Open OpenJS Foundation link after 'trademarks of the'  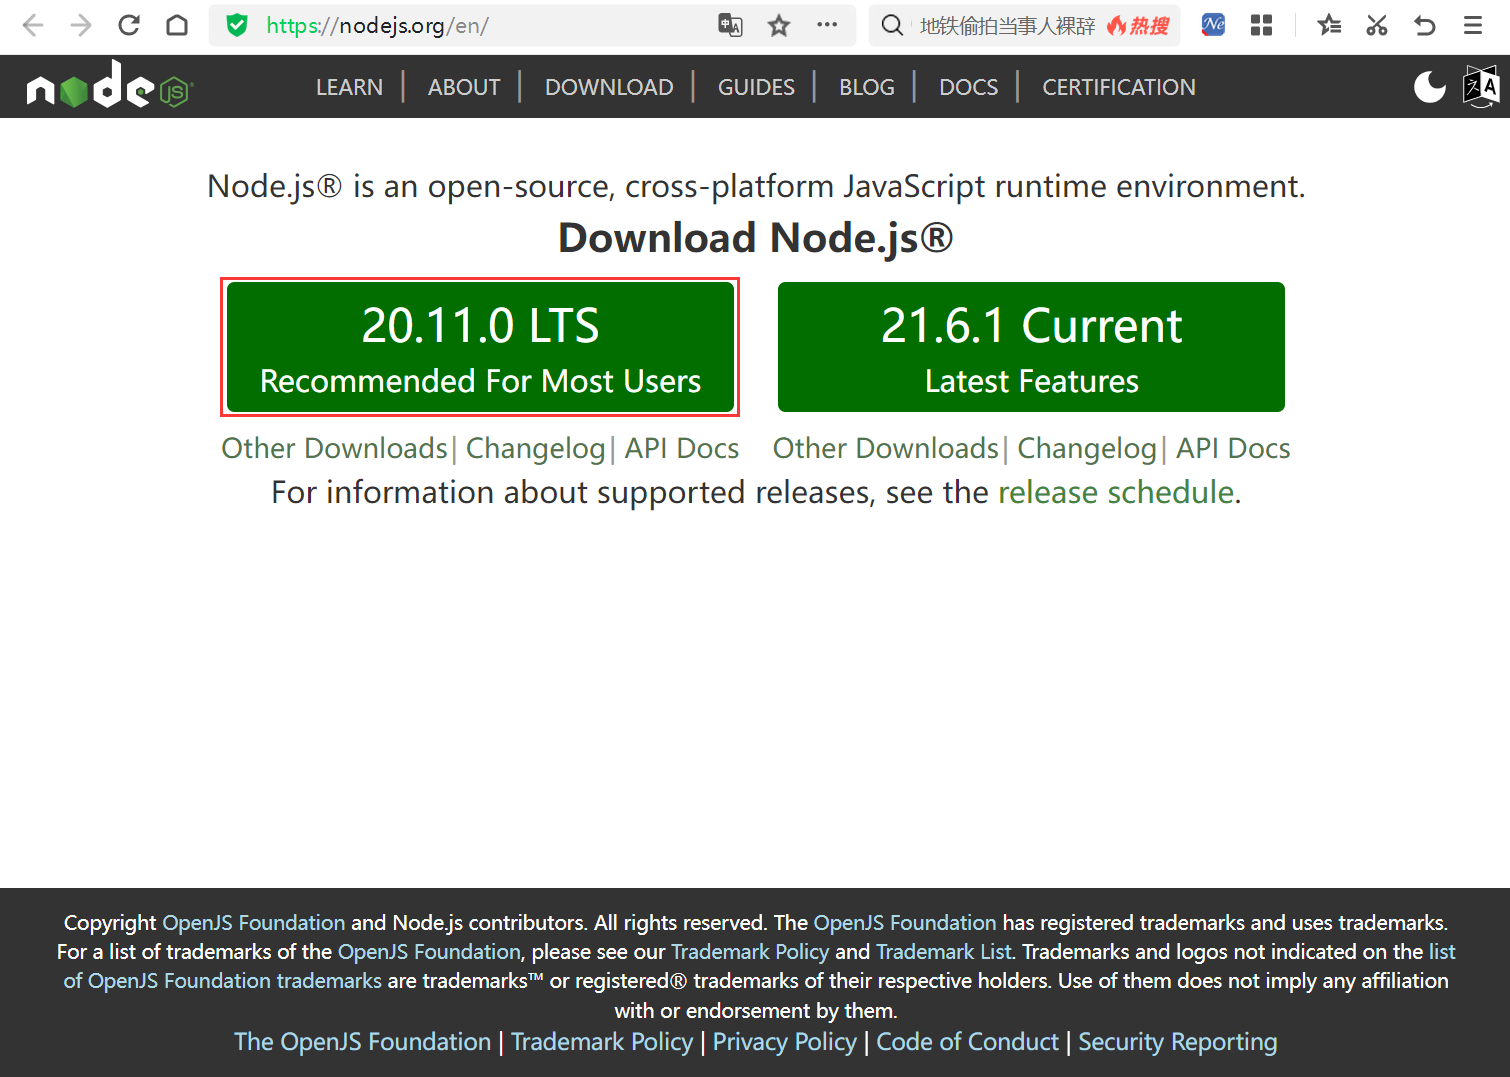429,951
